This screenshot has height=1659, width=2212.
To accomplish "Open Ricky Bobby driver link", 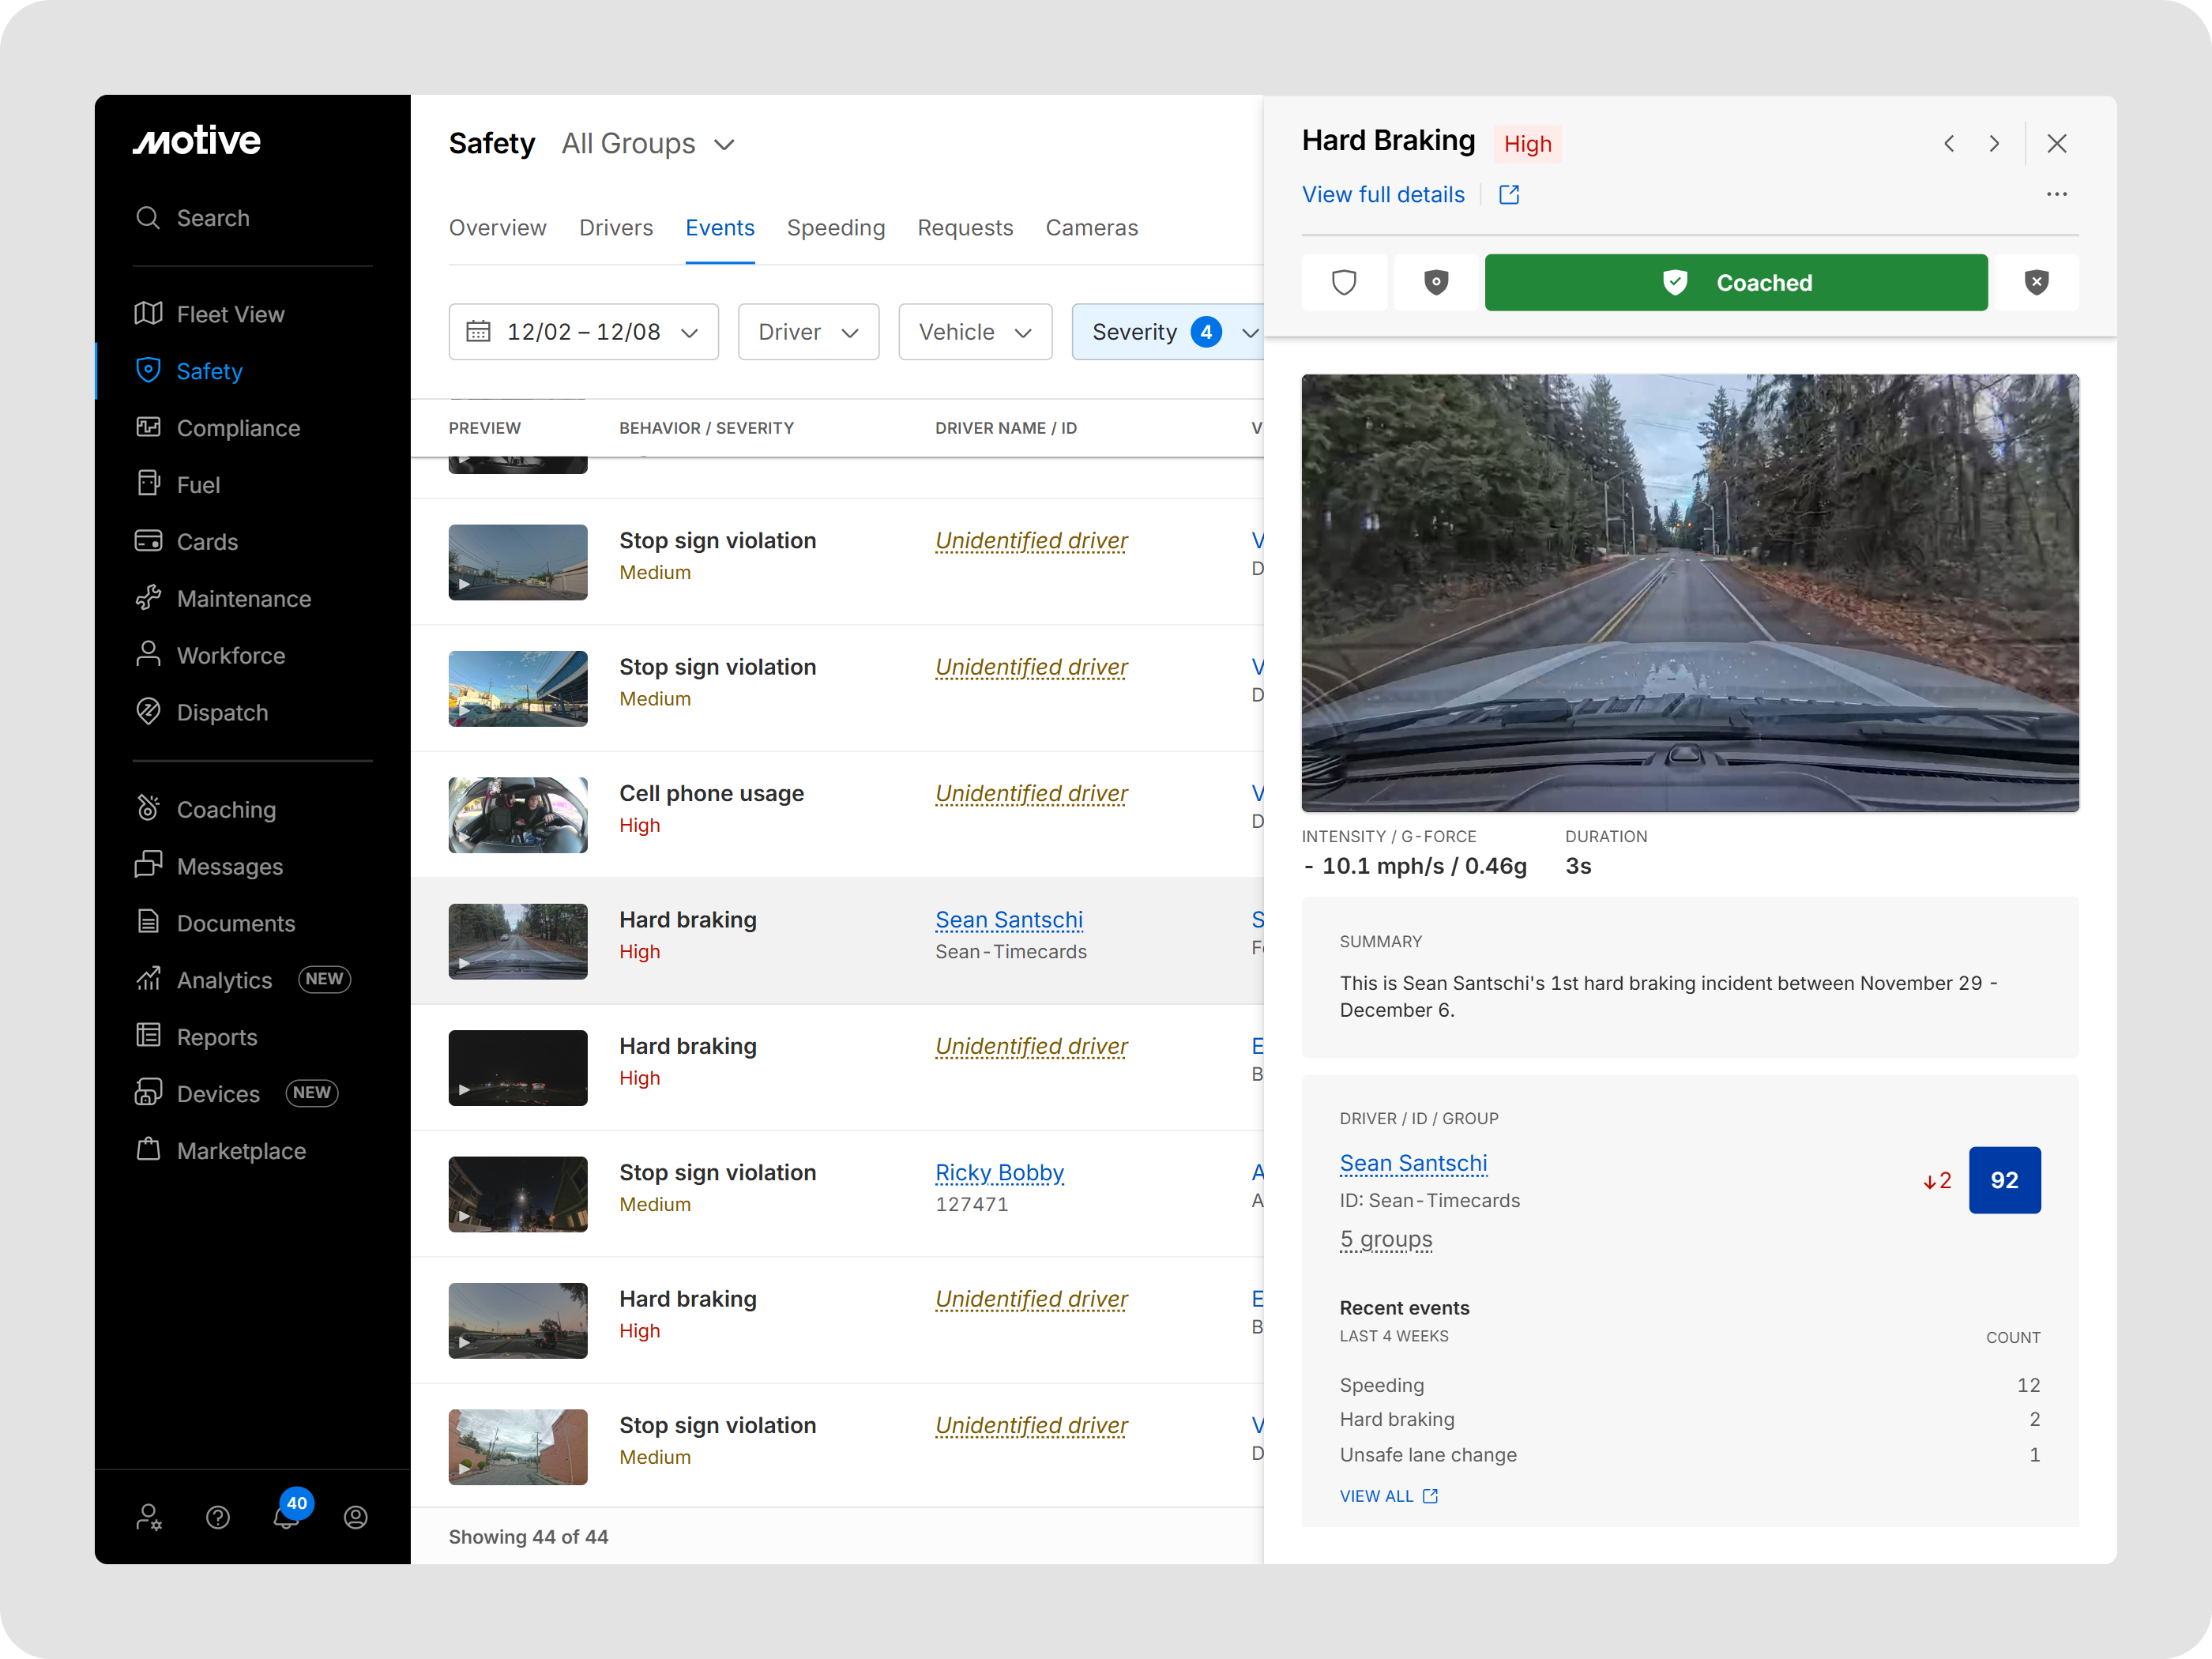I will (999, 1173).
